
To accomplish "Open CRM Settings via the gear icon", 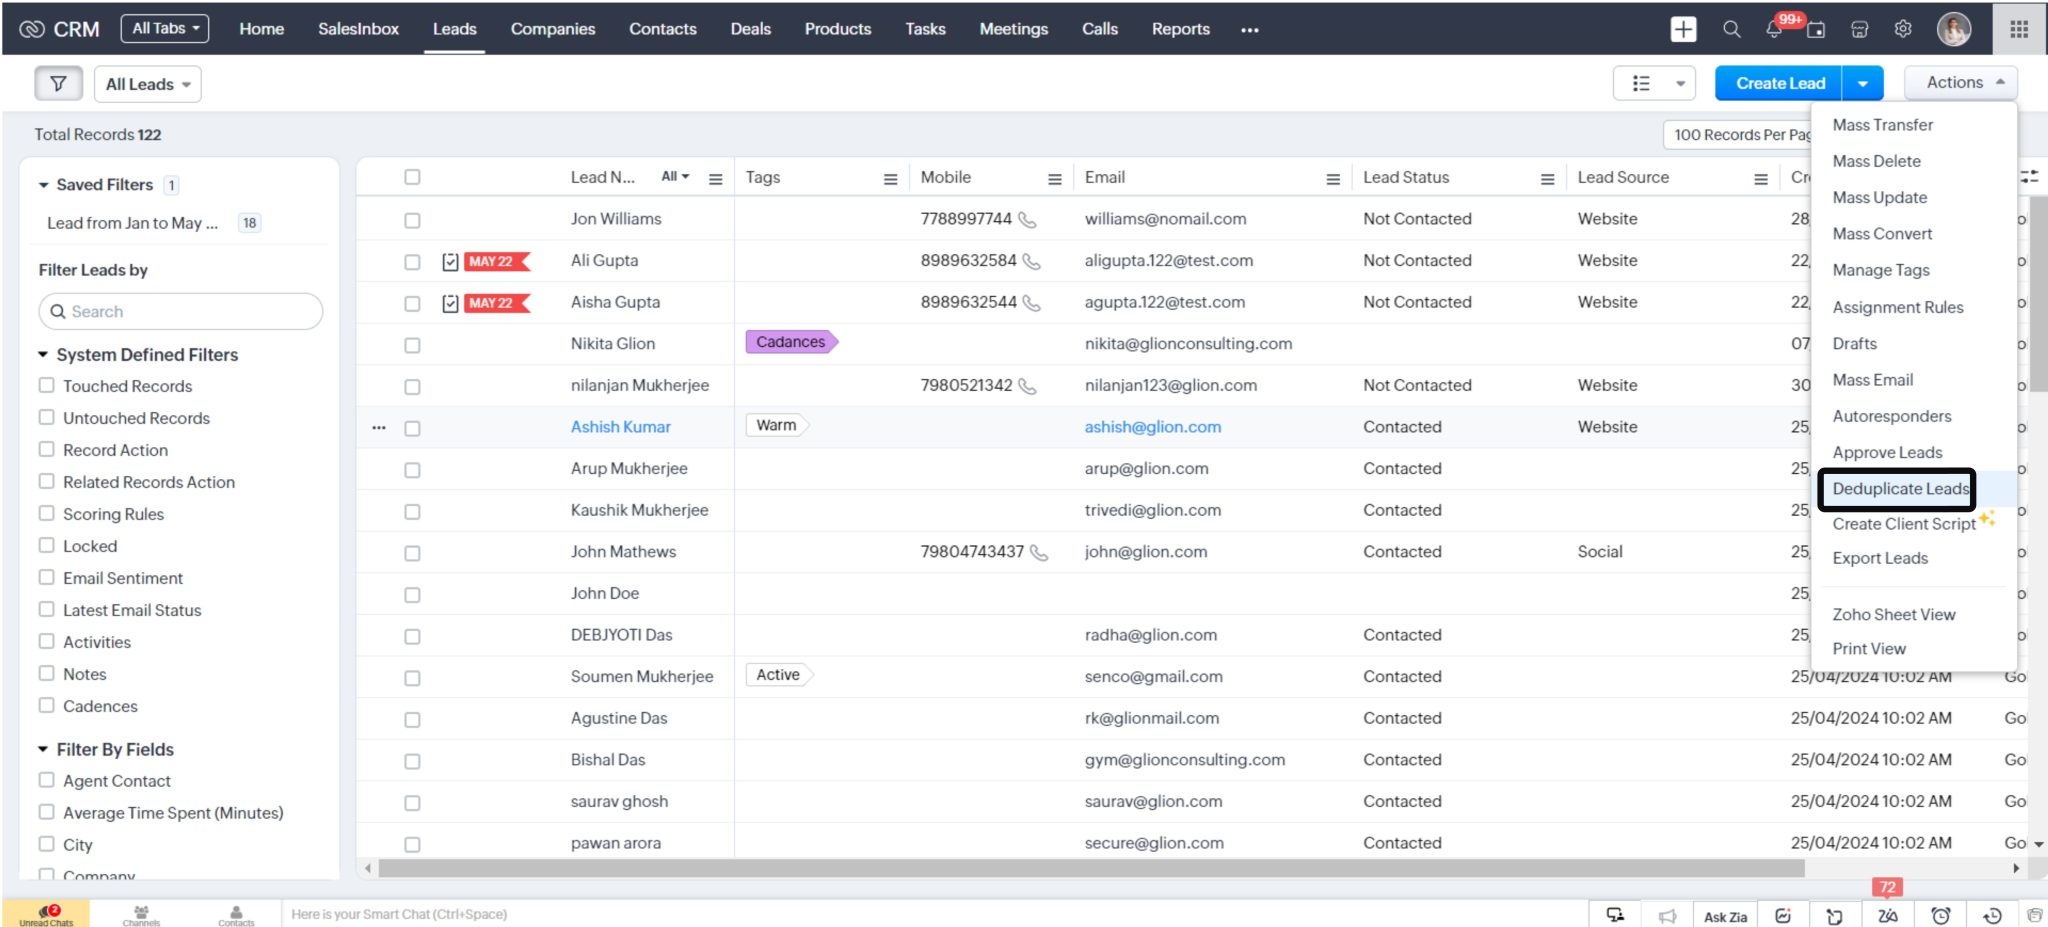I will click(x=1902, y=29).
